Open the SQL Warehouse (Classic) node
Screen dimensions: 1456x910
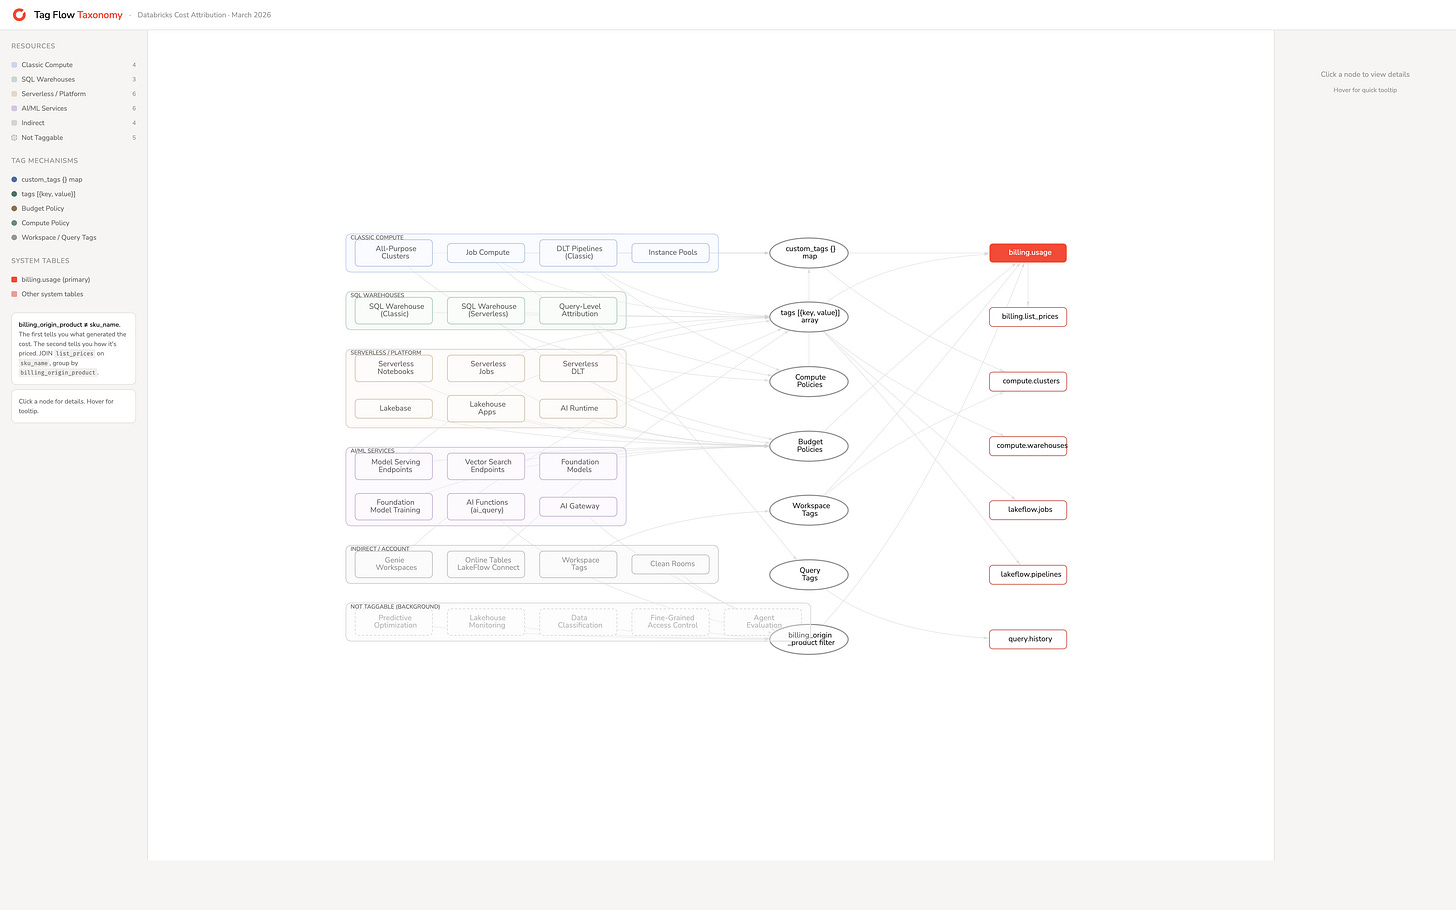coord(394,311)
